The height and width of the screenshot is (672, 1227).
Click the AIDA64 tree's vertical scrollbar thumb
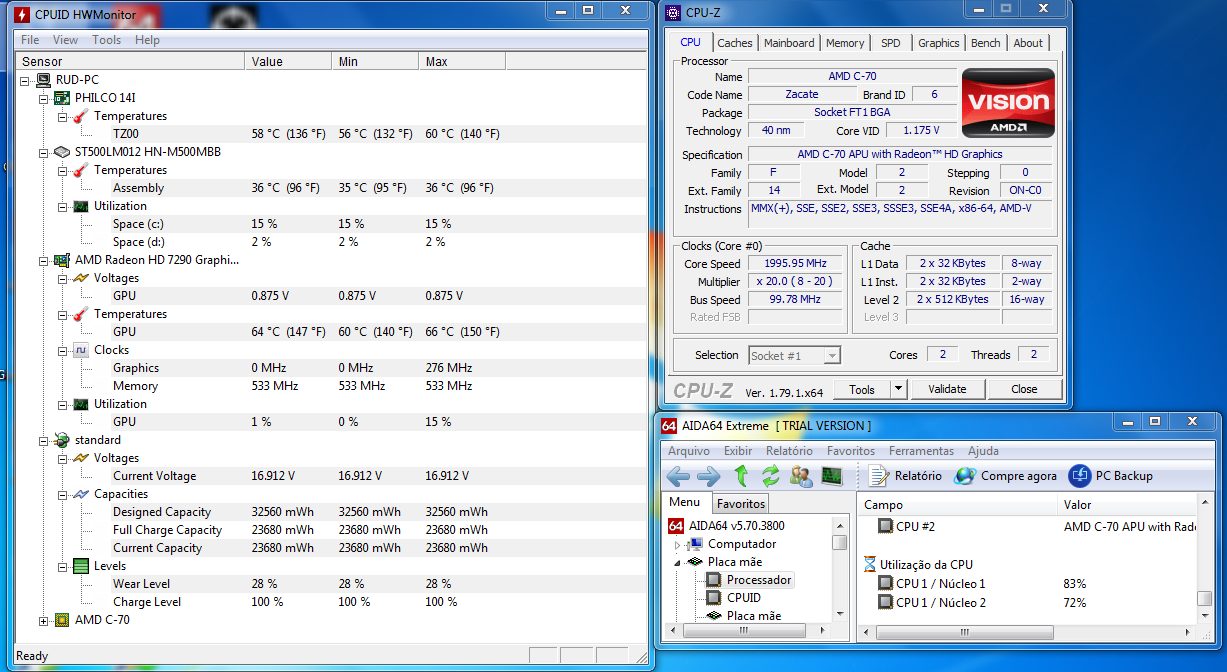click(839, 542)
